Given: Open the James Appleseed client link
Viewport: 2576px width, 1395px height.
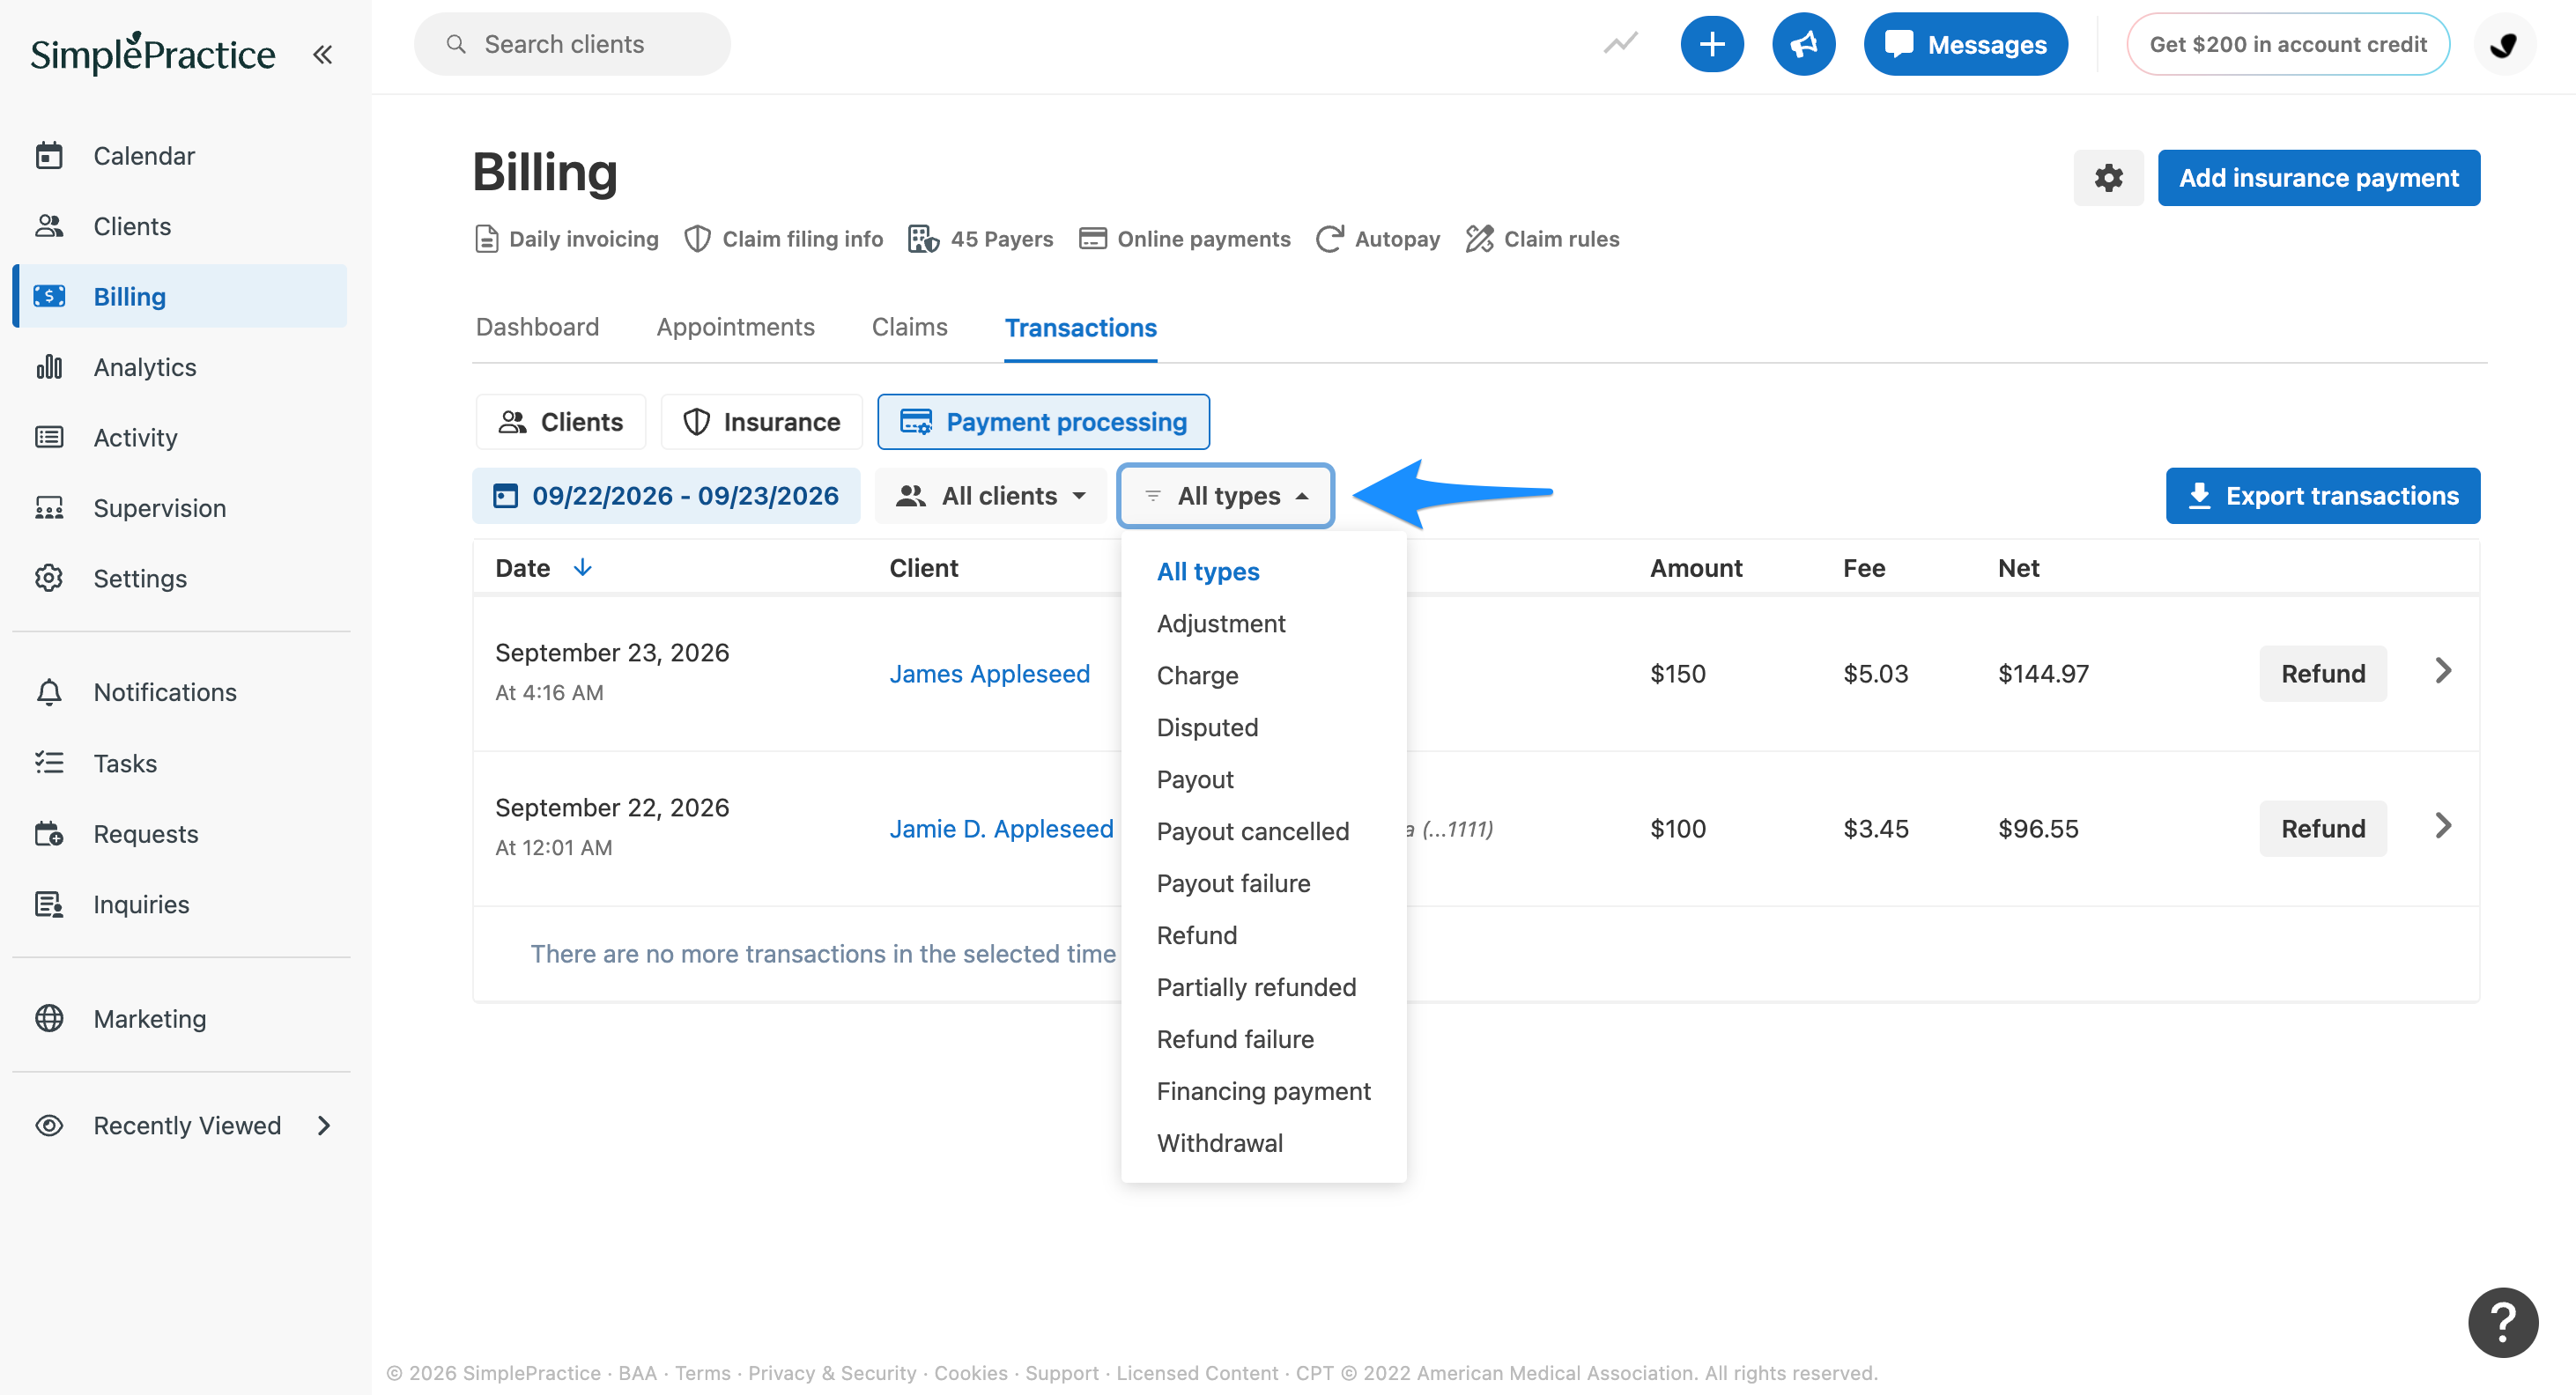Looking at the screenshot, I should pos(989,673).
